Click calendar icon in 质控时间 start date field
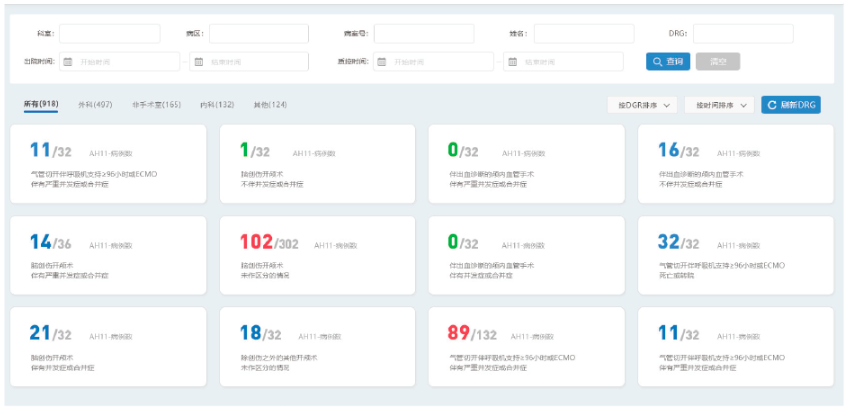The image size is (846, 408). [x=383, y=62]
